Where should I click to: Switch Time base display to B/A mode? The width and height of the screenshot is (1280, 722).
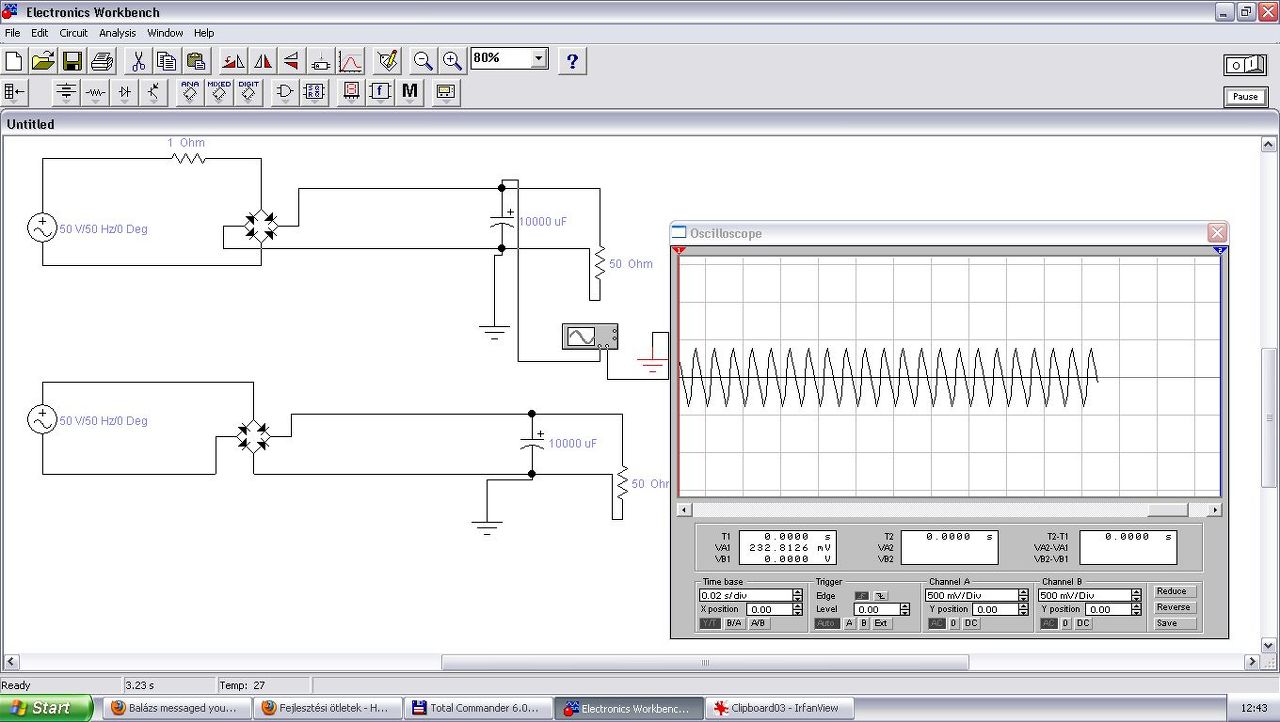click(734, 623)
